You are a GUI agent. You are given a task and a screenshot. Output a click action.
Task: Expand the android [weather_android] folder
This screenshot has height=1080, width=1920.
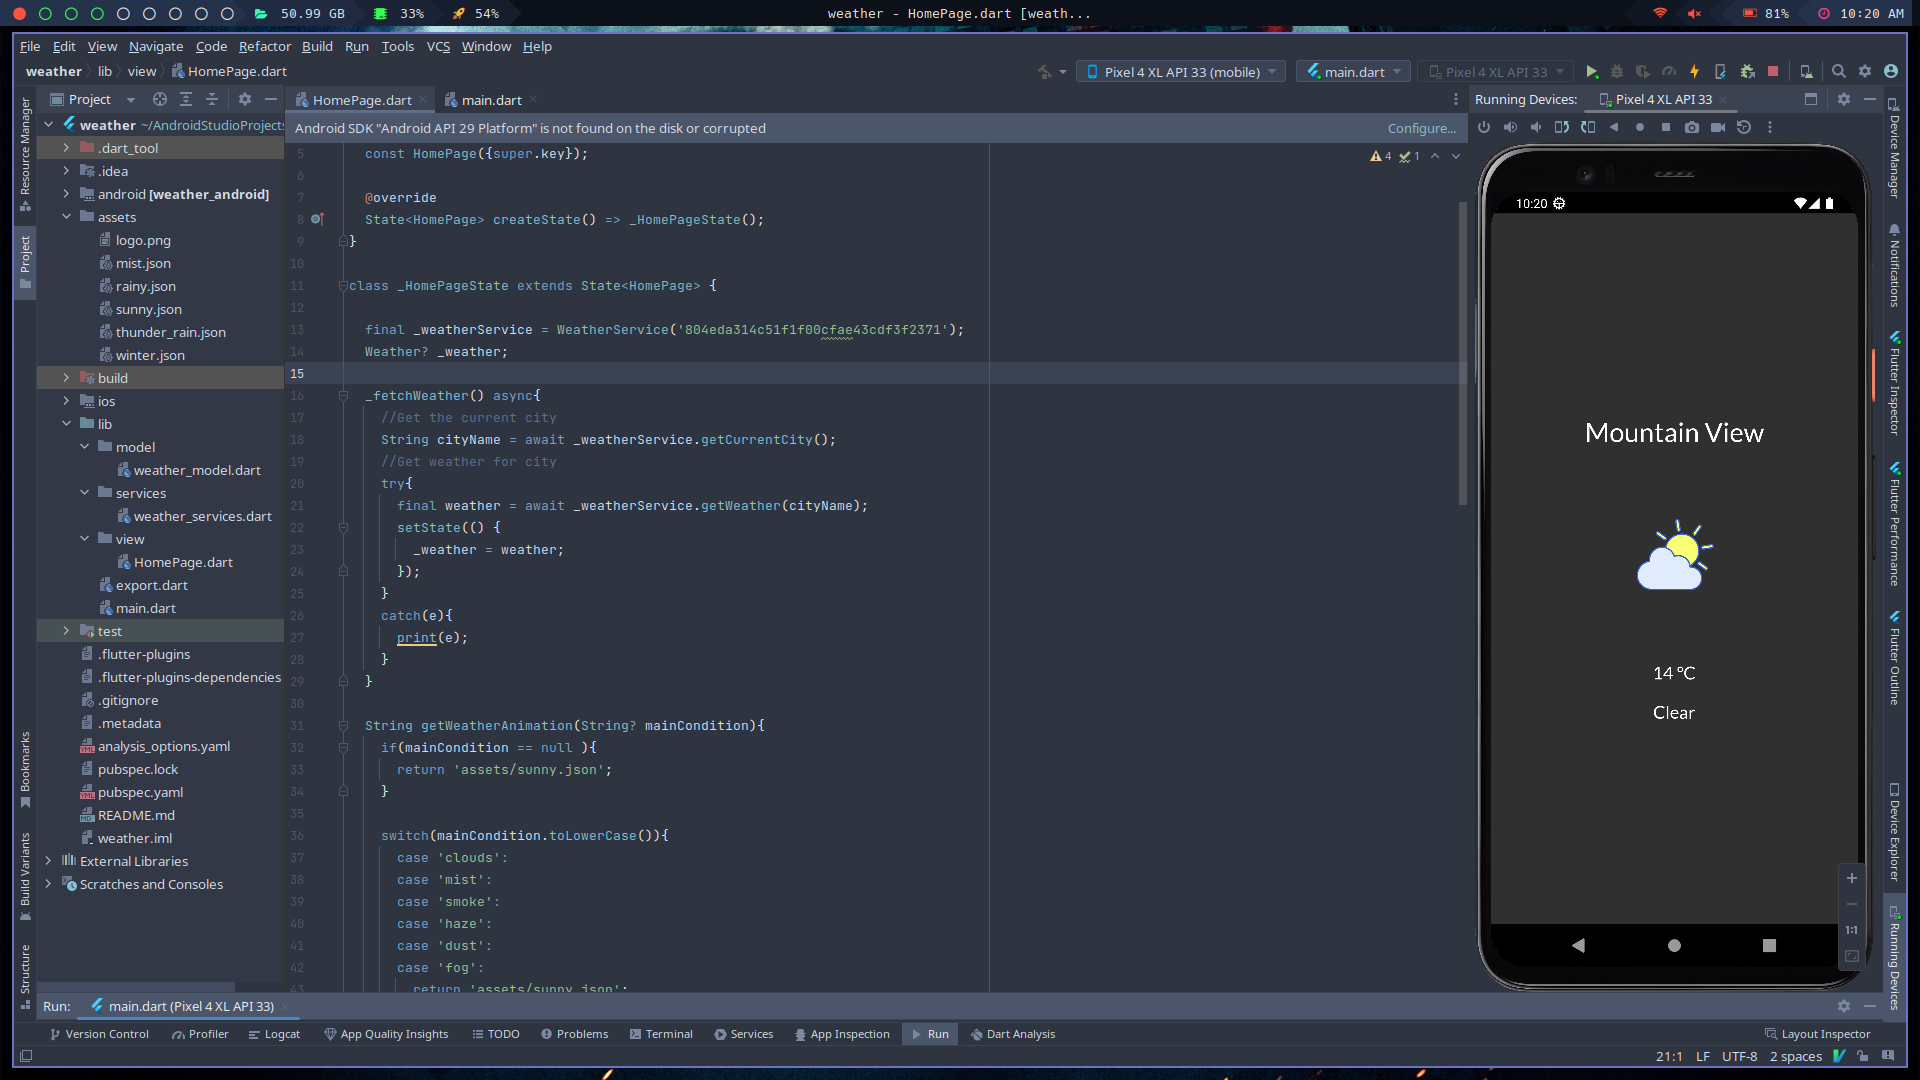66,194
